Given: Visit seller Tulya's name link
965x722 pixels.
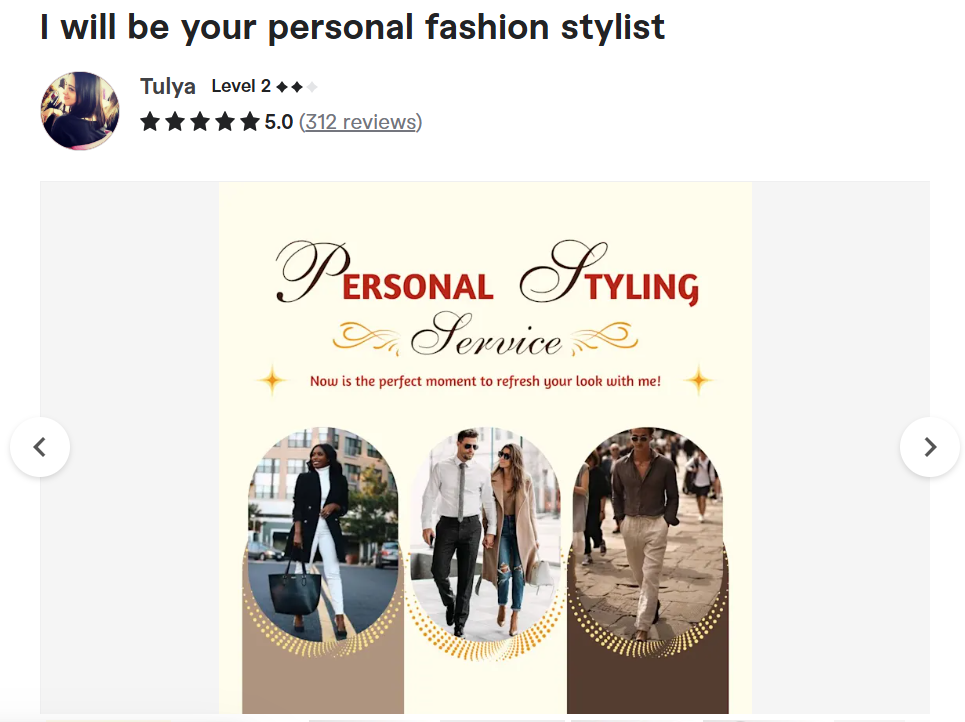Looking at the screenshot, I should pos(167,87).
